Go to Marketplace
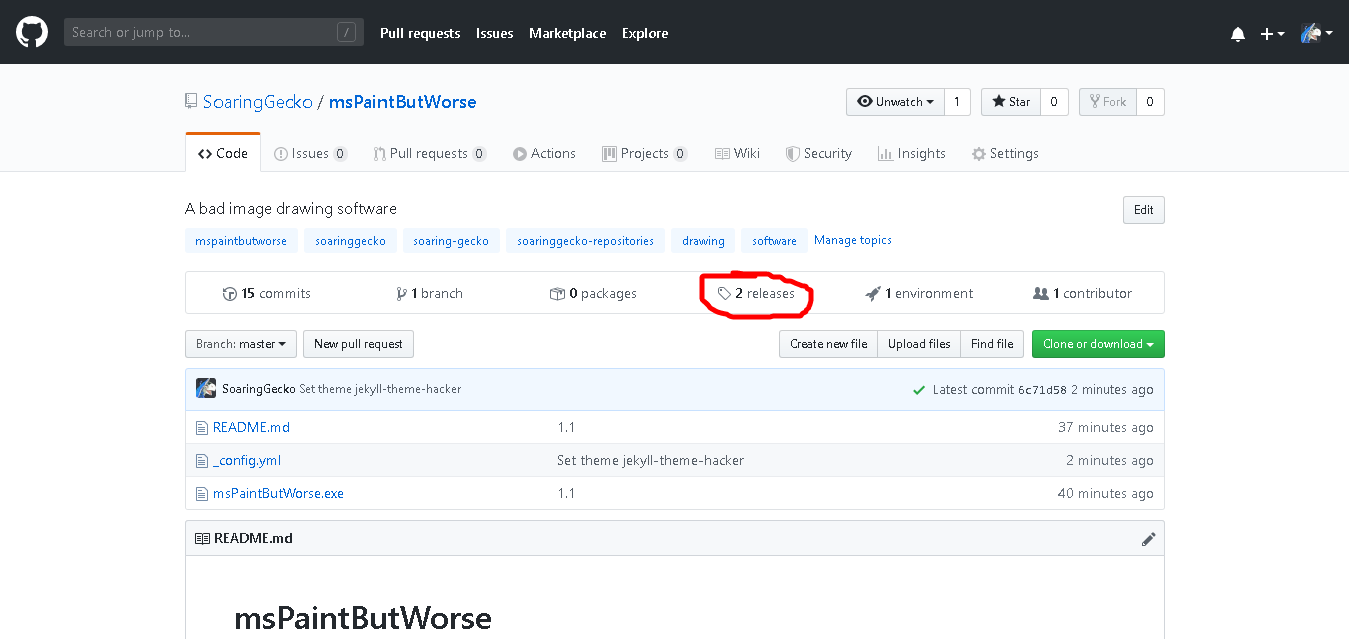Viewport: 1349px width, 639px height. point(567,33)
